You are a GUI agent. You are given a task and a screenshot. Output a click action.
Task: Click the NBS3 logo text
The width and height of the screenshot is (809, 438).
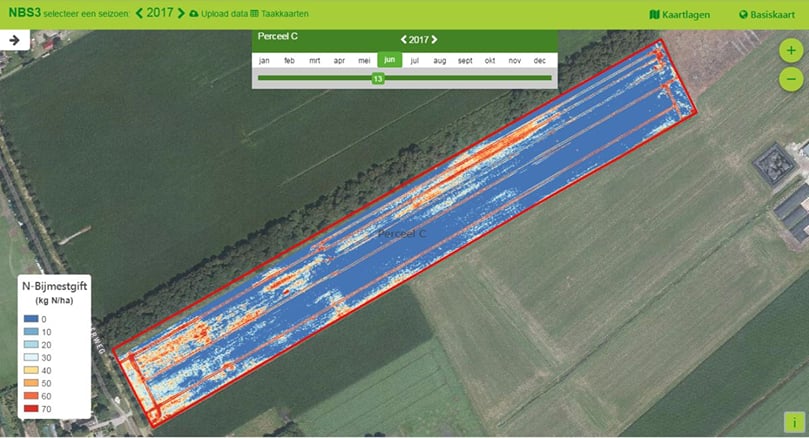click(24, 13)
